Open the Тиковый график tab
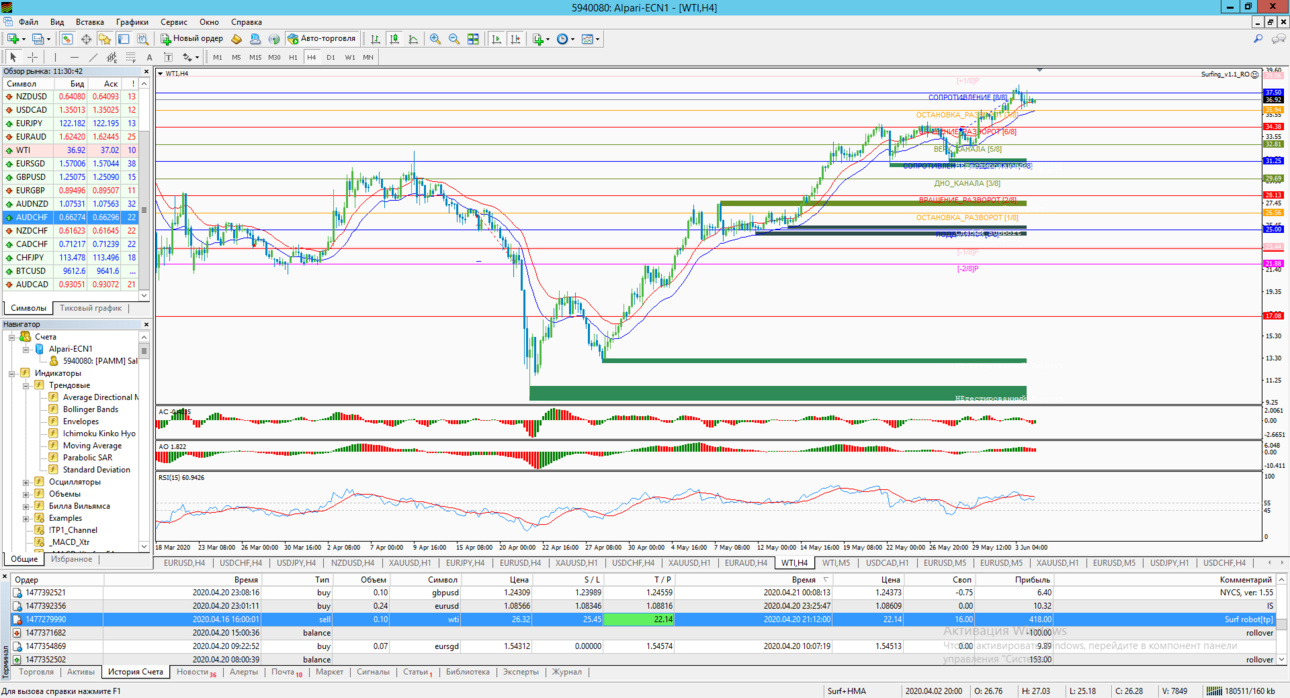Image resolution: width=1290 pixels, height=698 pixels. pyautogui.click(x=90, y=308)
